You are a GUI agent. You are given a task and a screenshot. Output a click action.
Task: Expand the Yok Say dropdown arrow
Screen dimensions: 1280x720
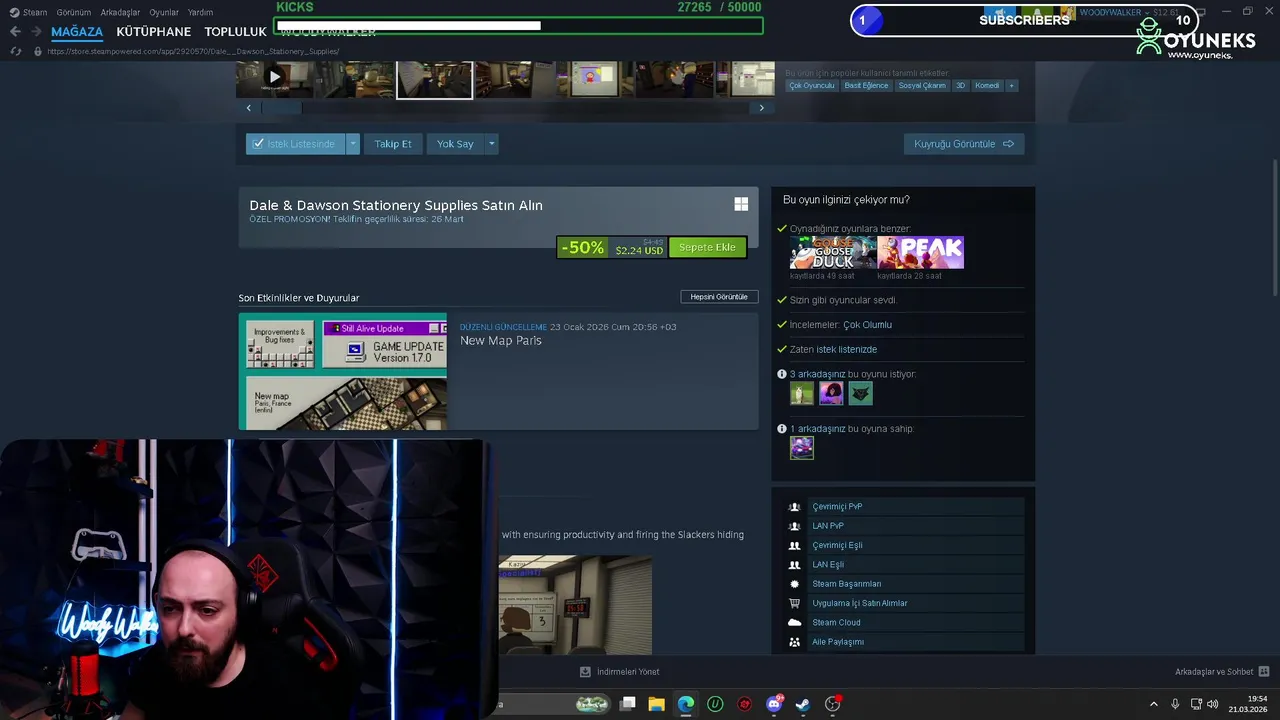click(x=491, y=144)
